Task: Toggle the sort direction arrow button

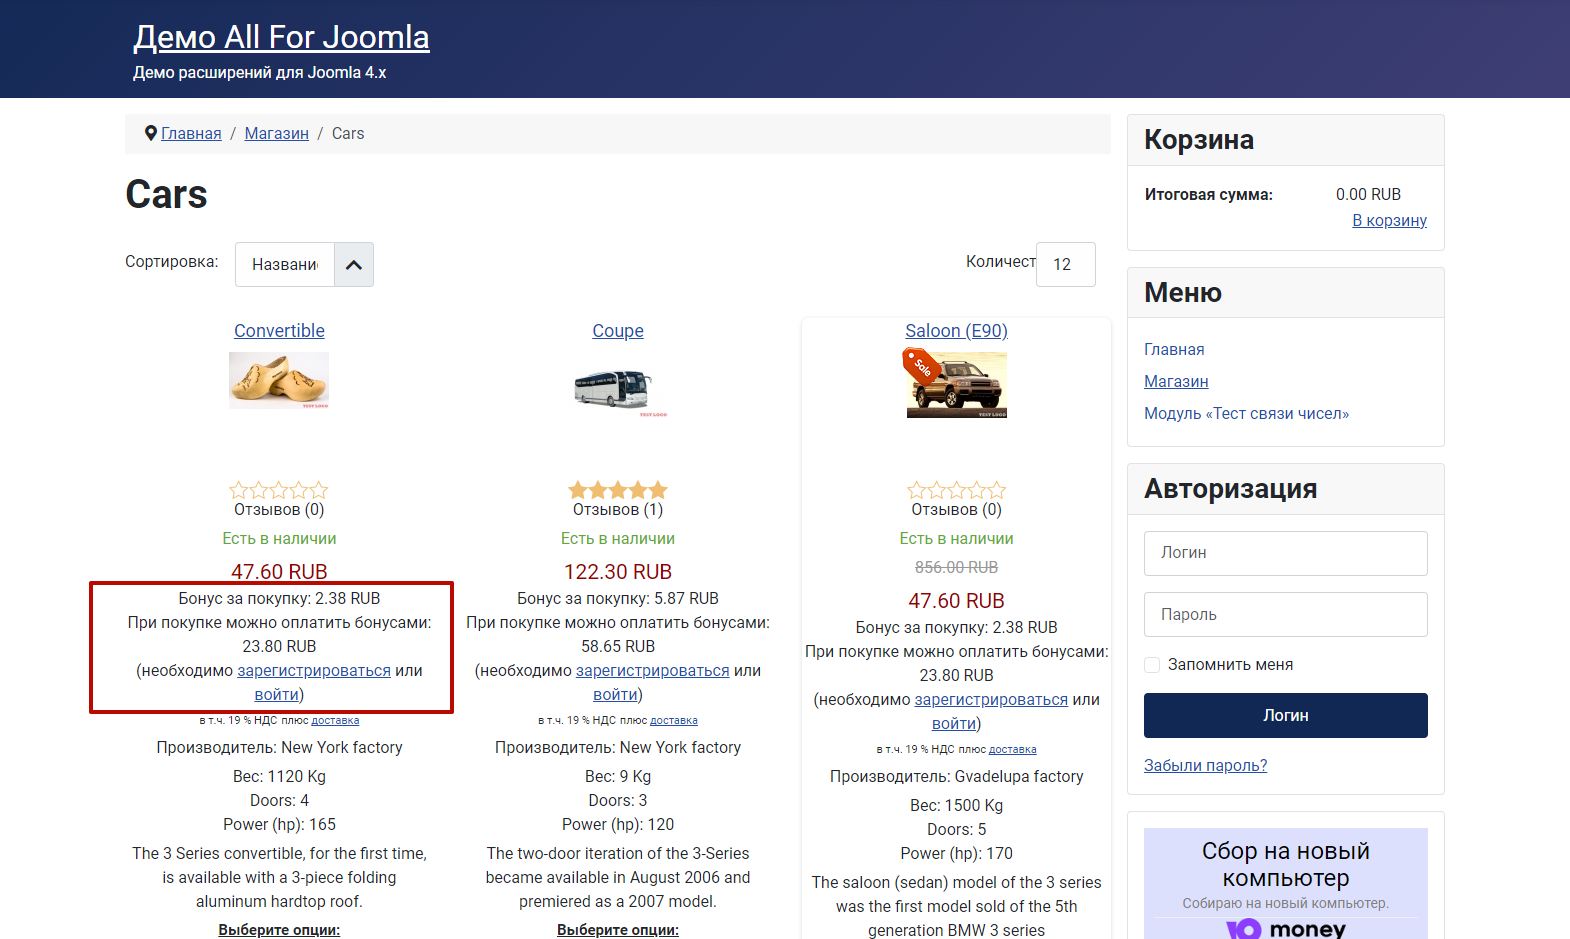Action: (x=353, y=265)
